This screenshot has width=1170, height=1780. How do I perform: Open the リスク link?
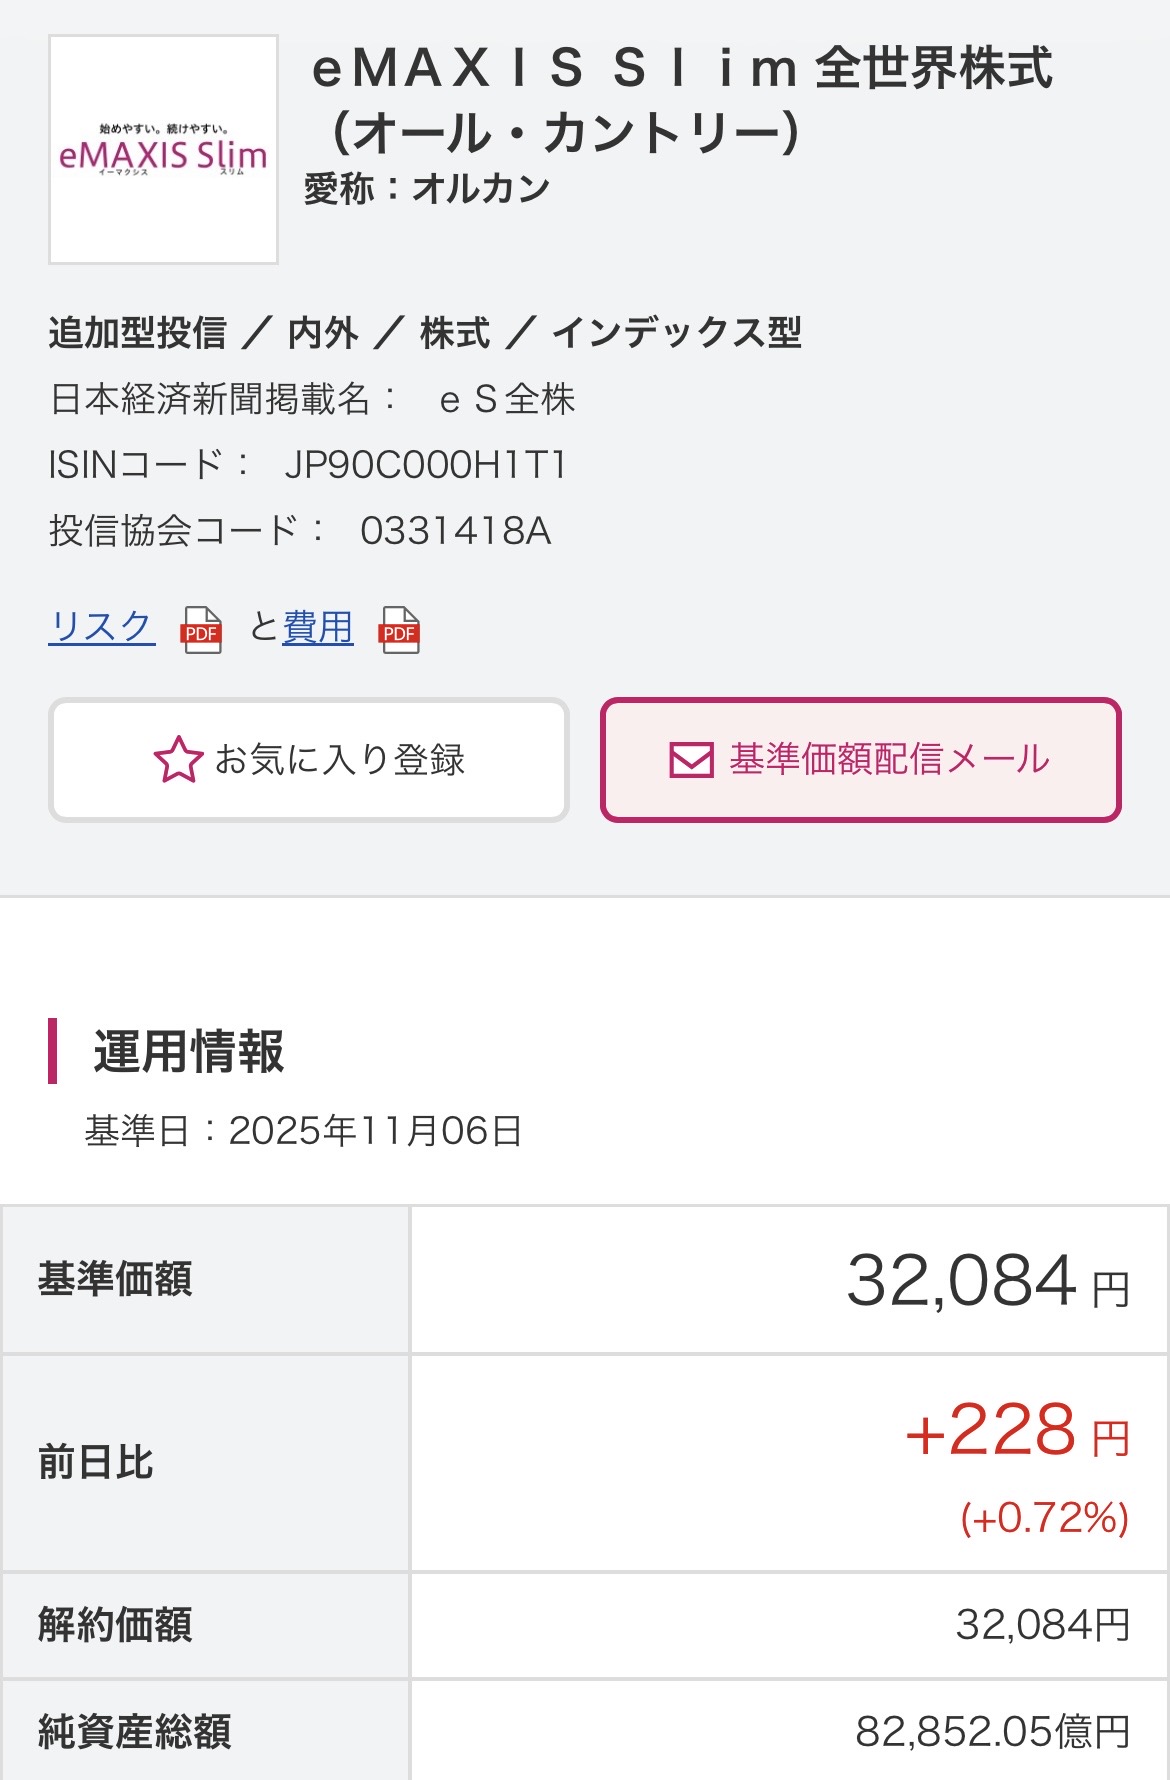101,627
